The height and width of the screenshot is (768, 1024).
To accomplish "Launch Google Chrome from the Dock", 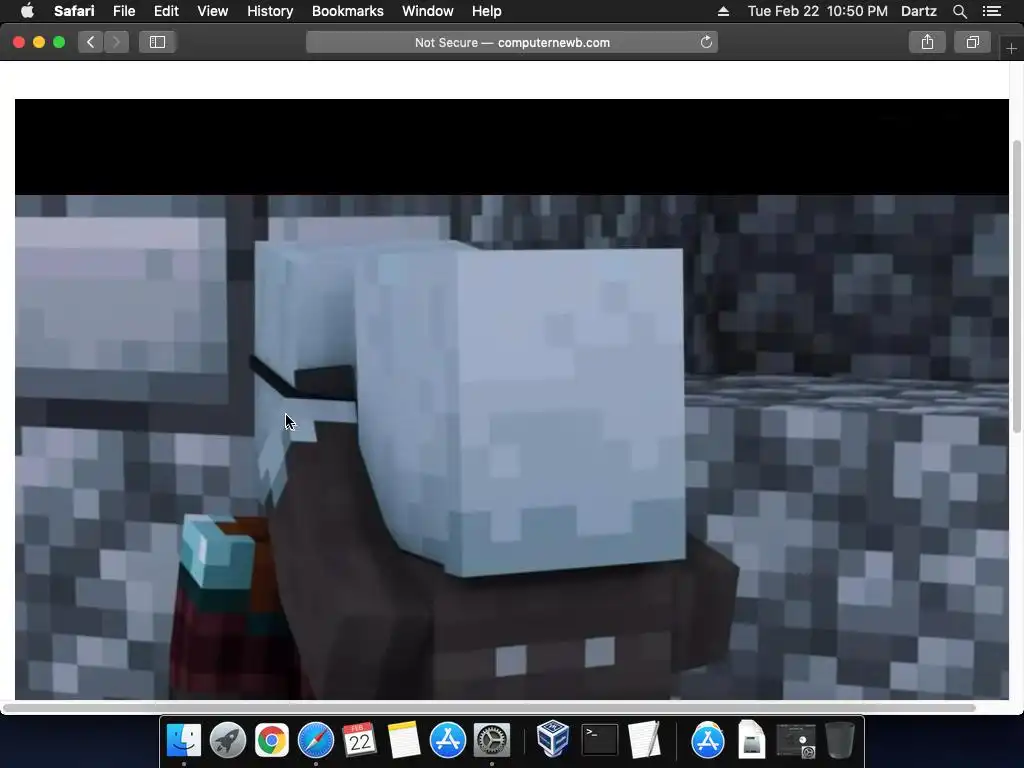I will coord(272,740).
